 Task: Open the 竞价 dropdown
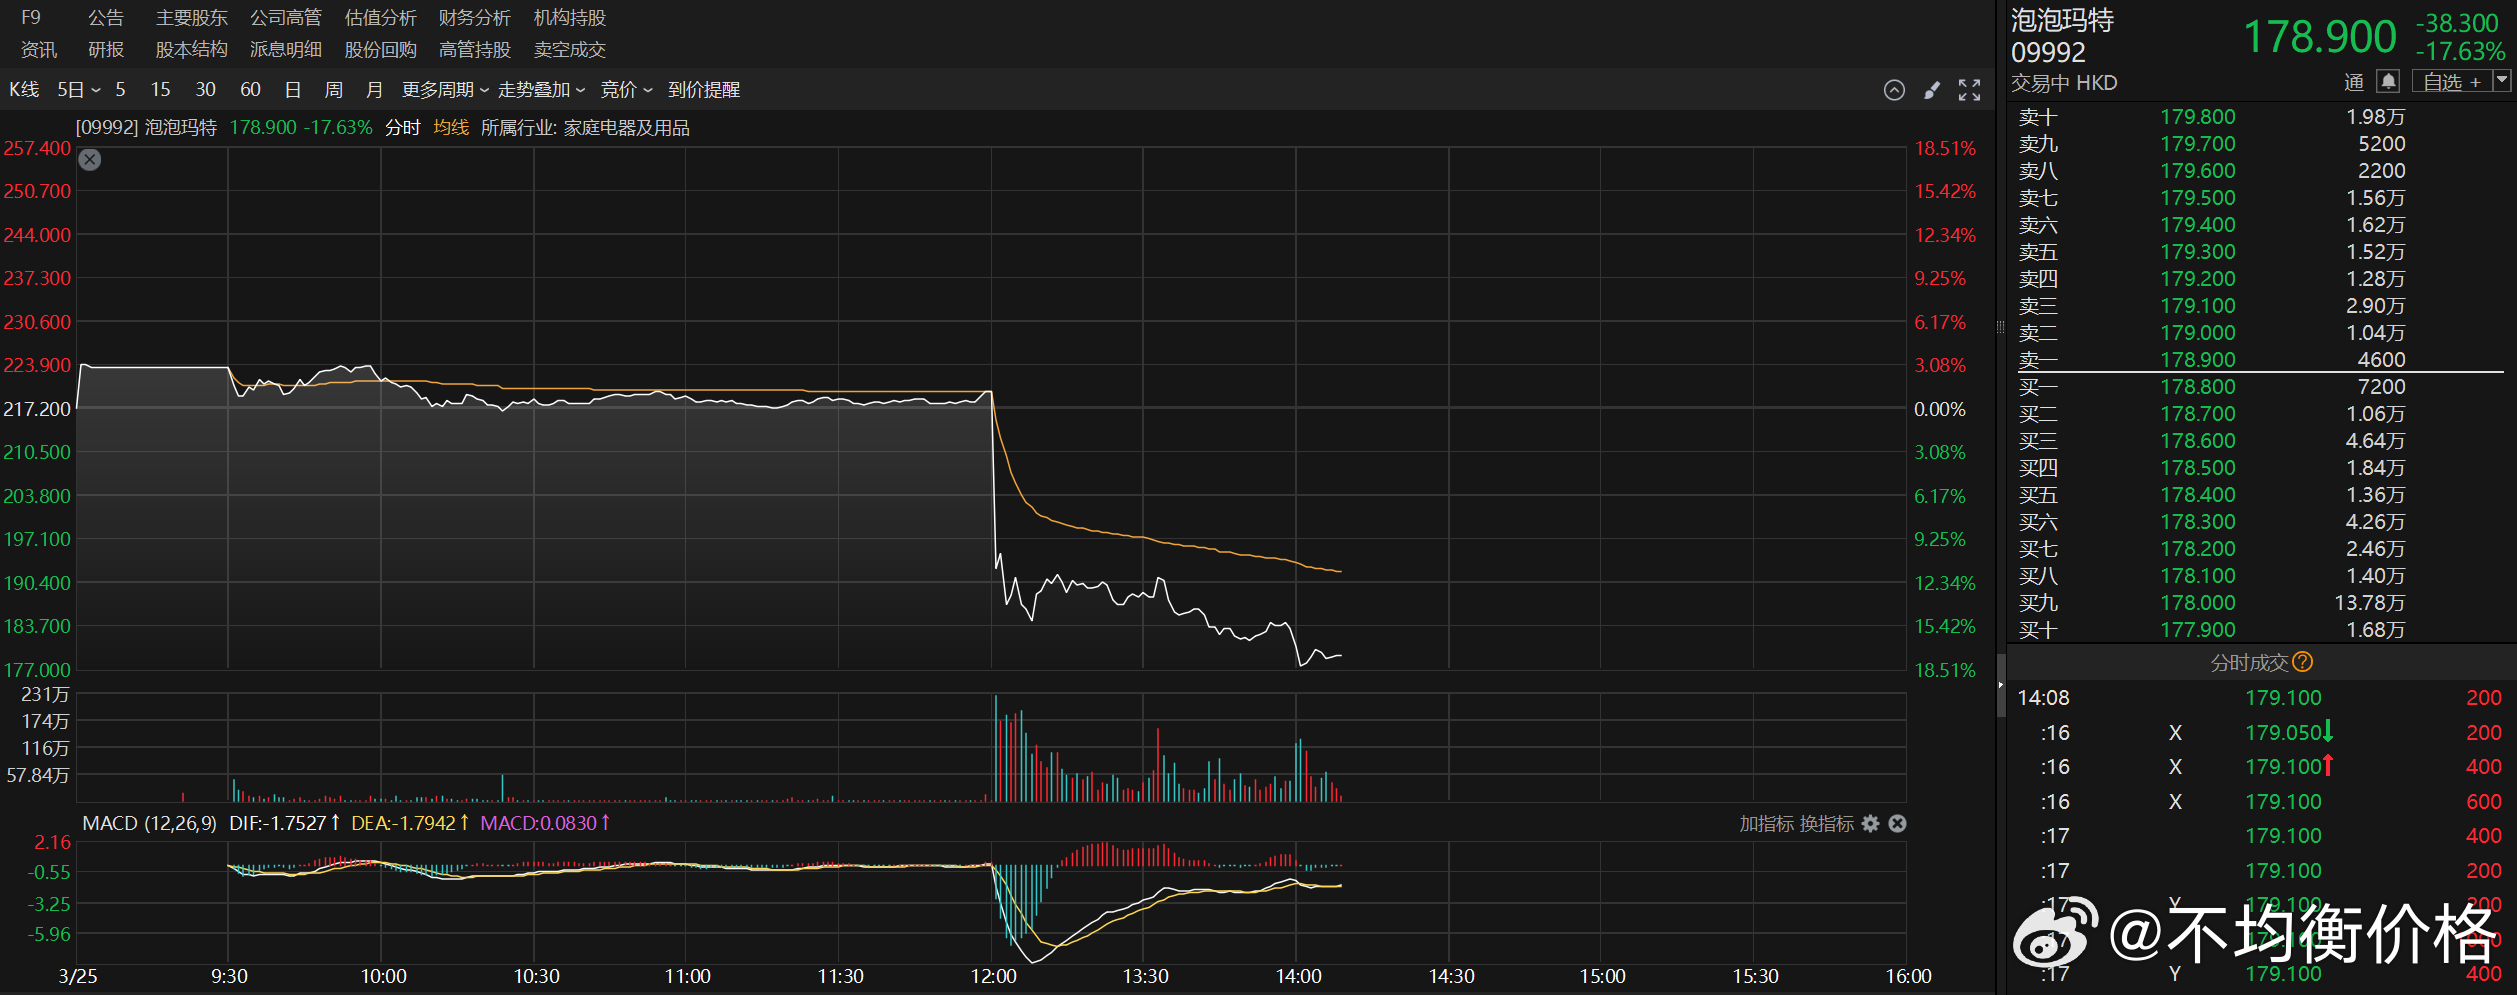626,90
